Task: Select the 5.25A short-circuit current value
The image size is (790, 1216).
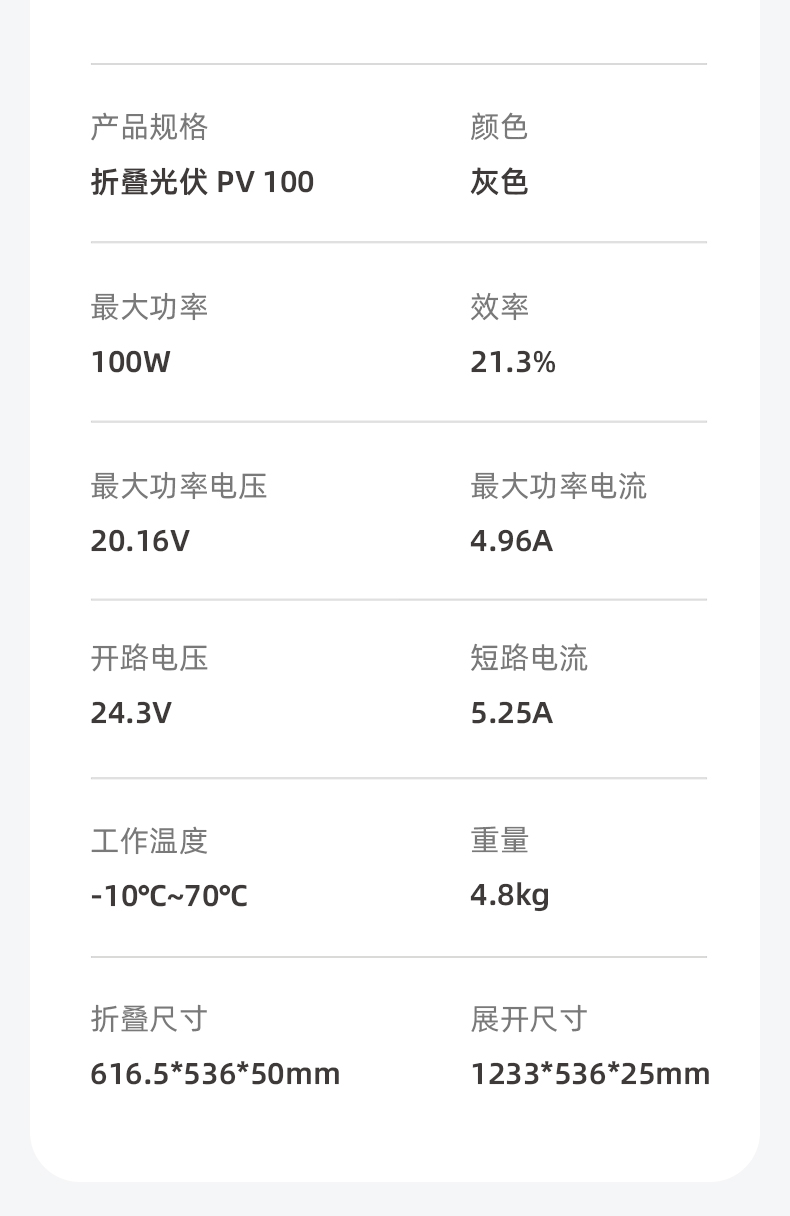Action: click(x=511, y=713)
